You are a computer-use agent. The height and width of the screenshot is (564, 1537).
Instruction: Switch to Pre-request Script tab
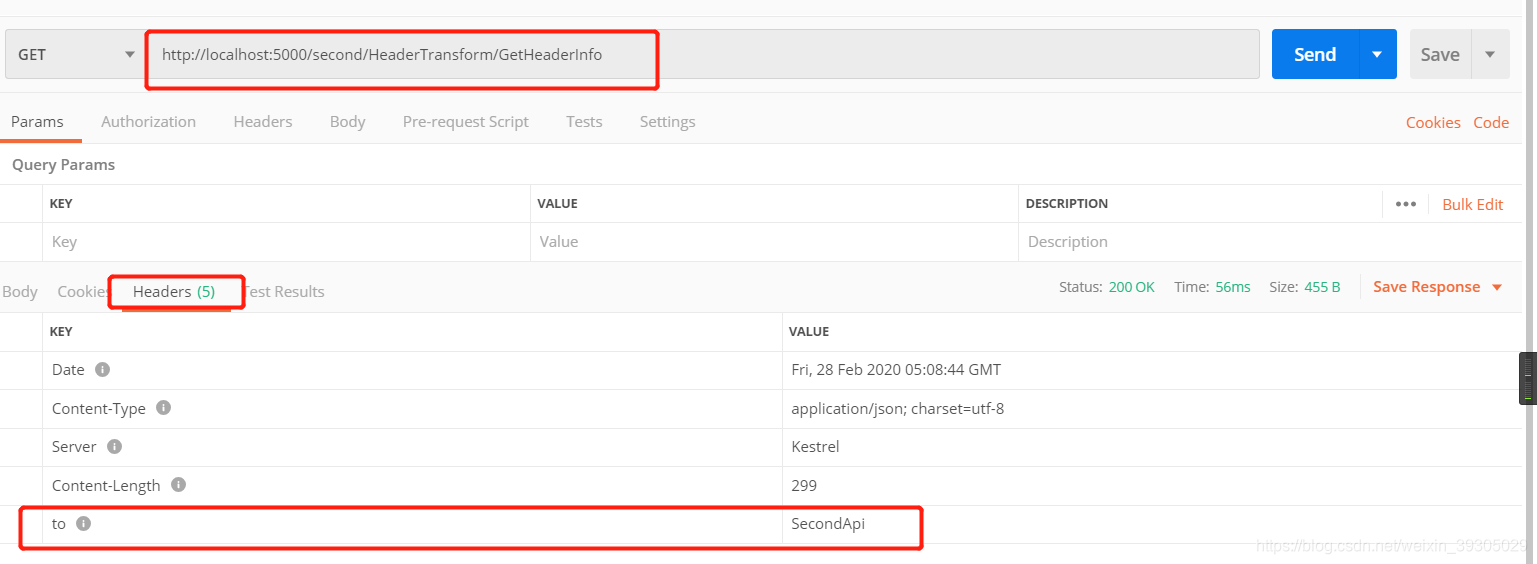465,122
